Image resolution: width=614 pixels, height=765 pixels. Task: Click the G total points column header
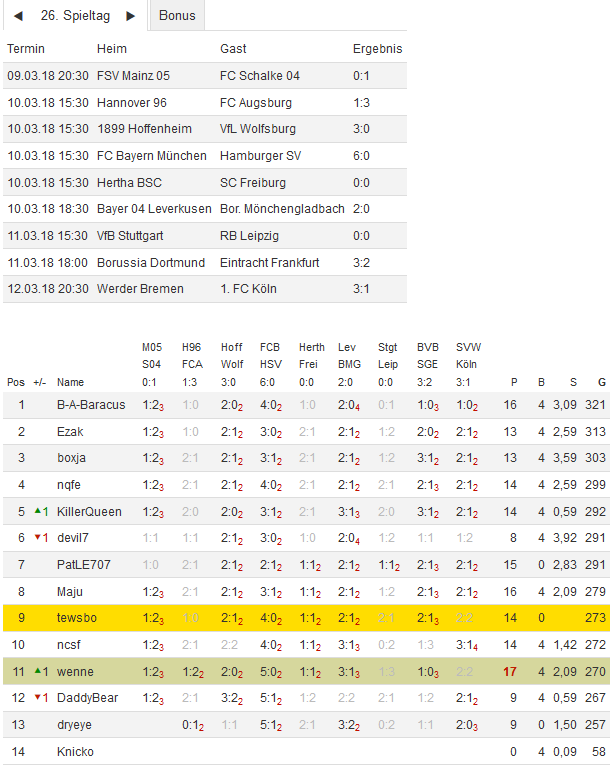pyautogui.click(x=601, y=382)
